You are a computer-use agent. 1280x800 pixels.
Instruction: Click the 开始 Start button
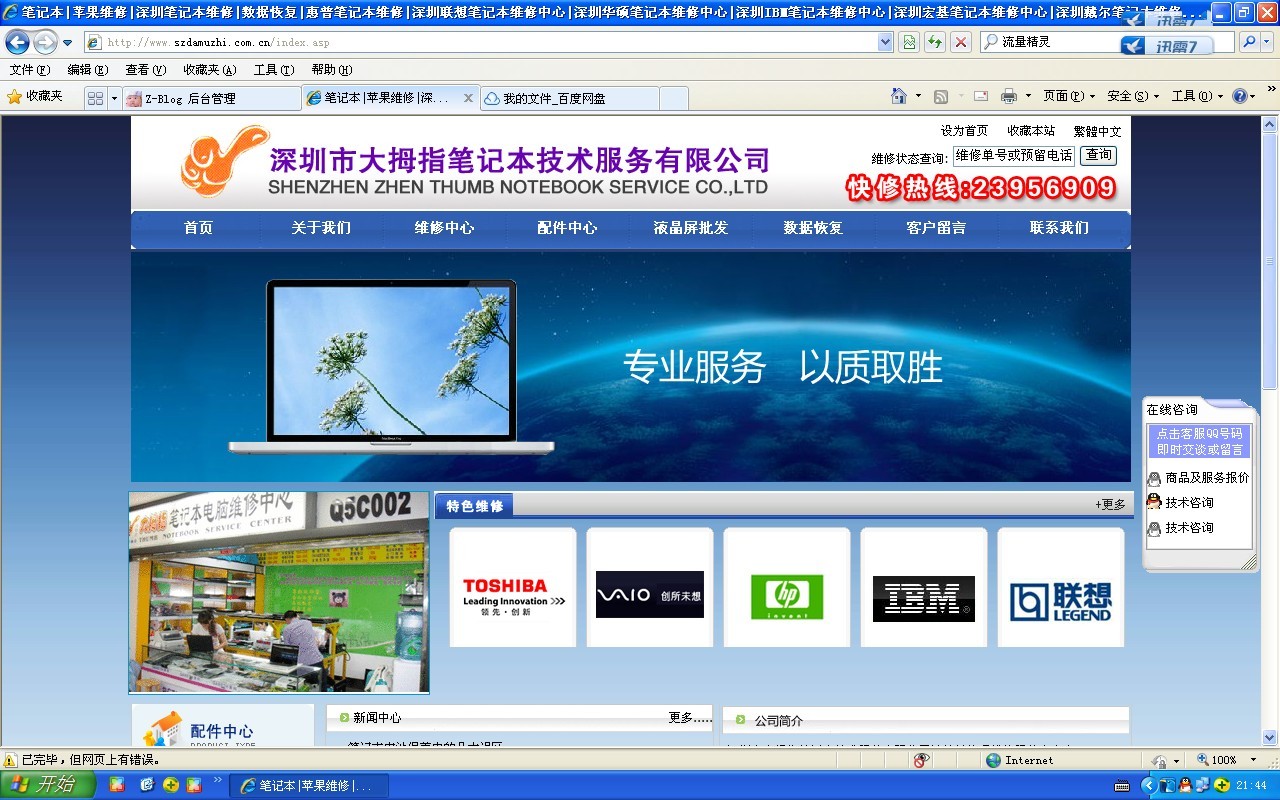point(47,785)
